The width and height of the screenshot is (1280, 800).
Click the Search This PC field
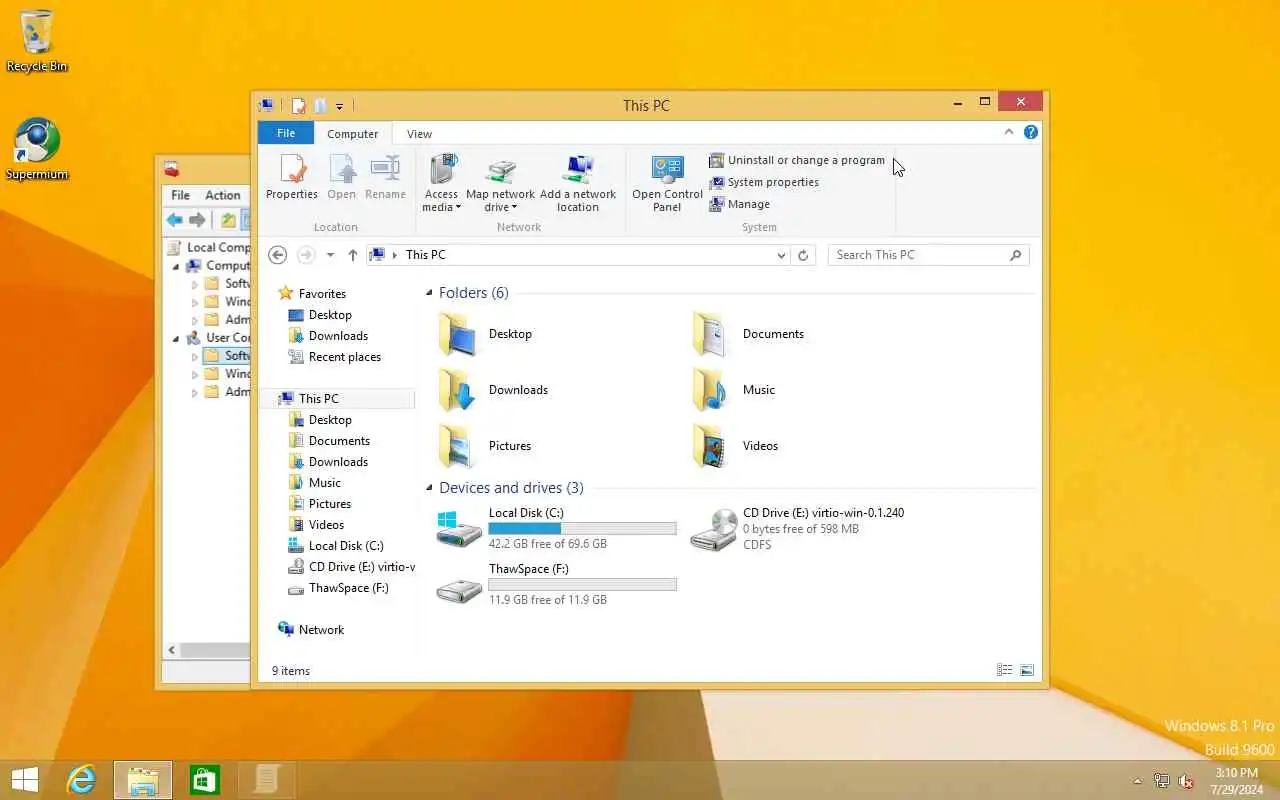click(x=928, y=255)
